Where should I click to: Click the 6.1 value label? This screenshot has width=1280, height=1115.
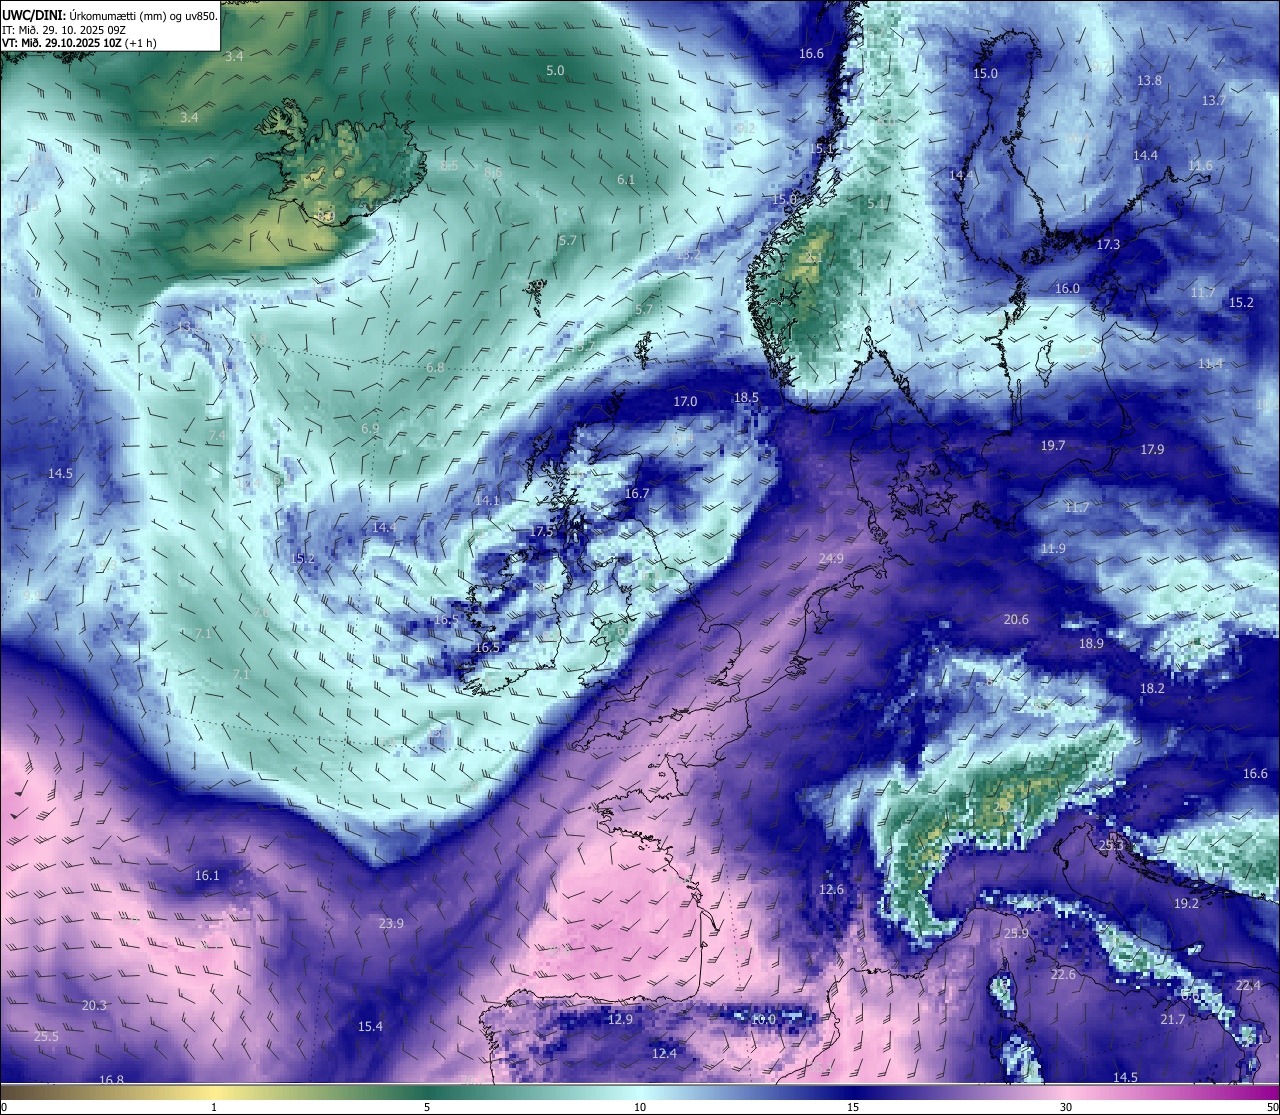pos(626,180)
